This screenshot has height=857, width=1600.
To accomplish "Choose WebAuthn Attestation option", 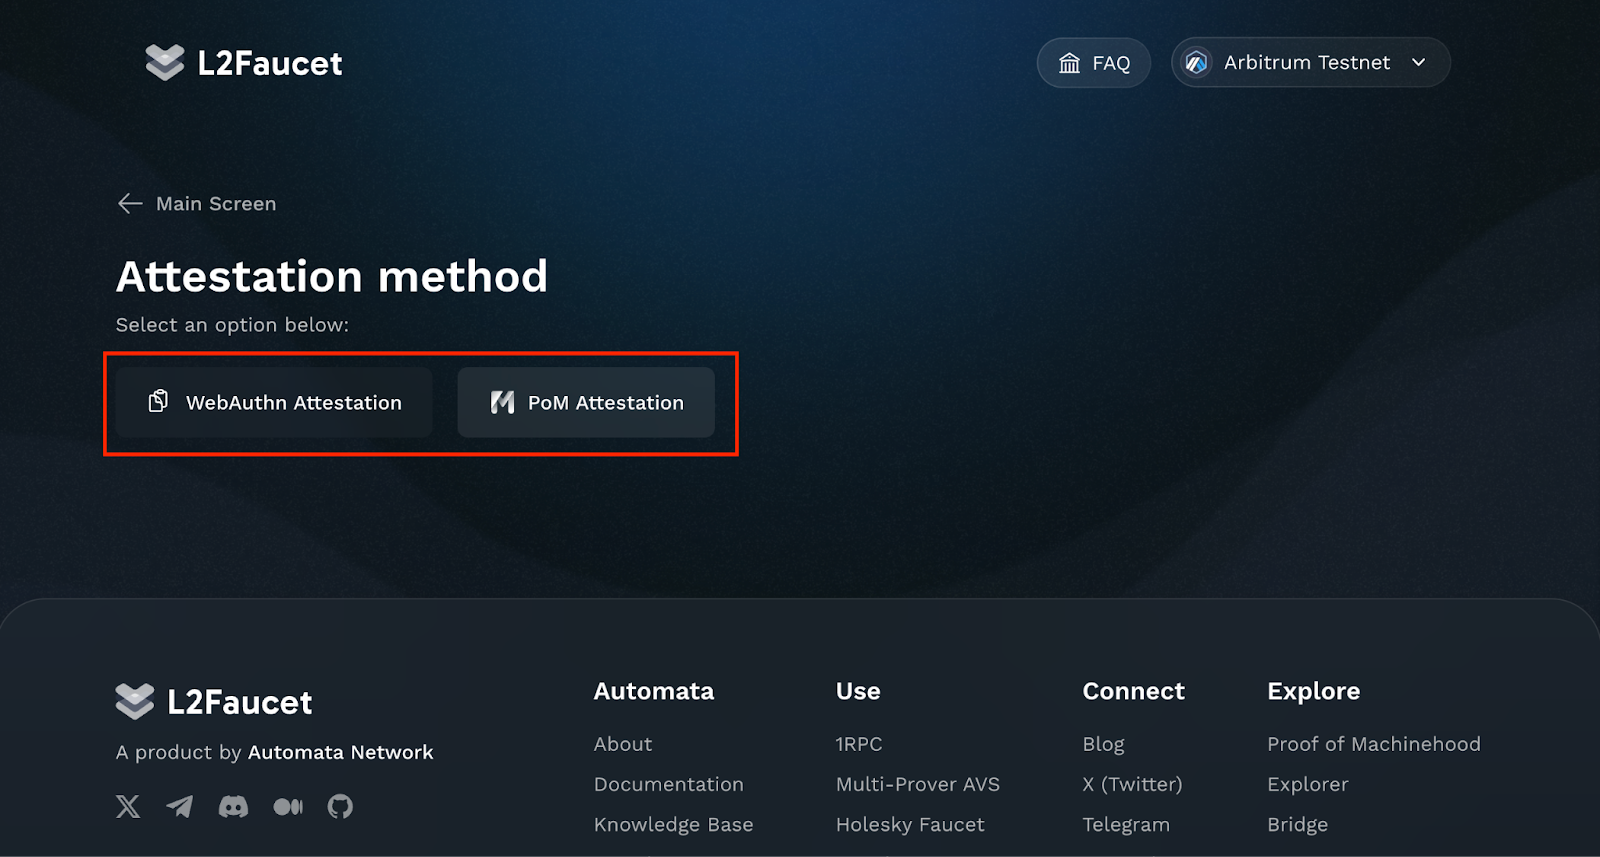I will [x=274, y=402].
